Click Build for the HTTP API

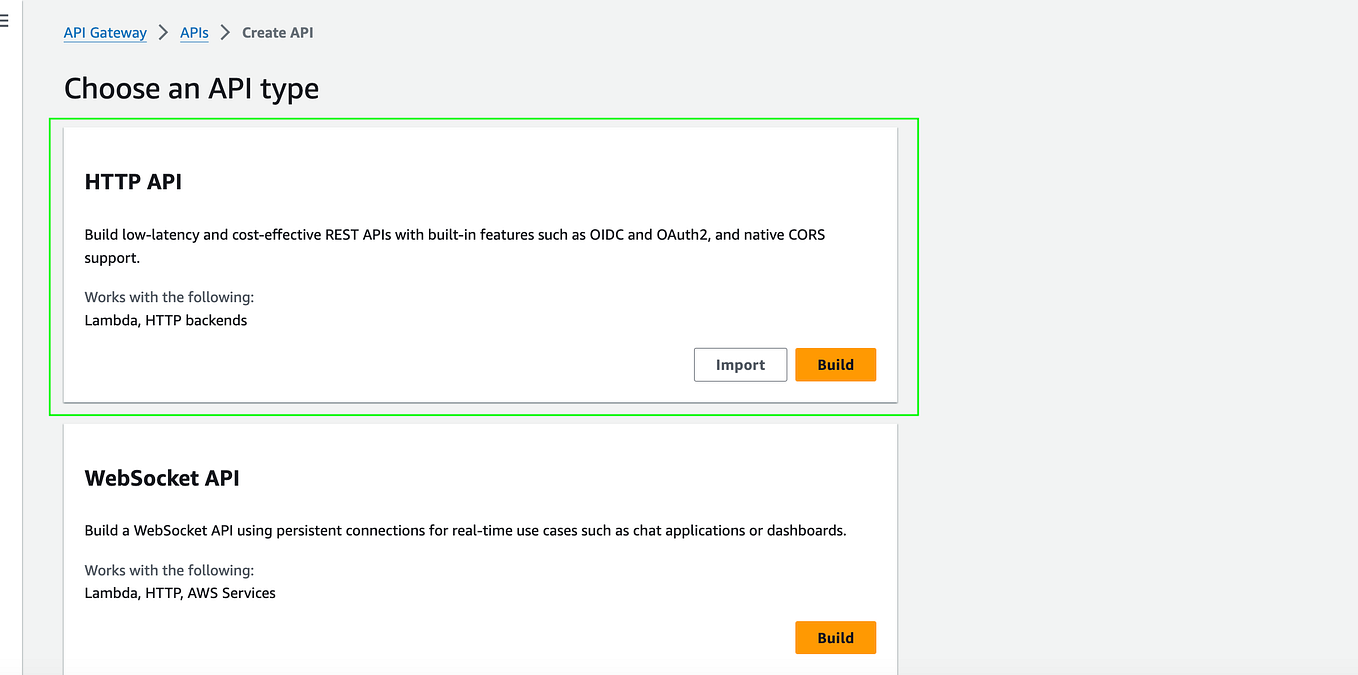pyautogui.click(x=835, y=364)
